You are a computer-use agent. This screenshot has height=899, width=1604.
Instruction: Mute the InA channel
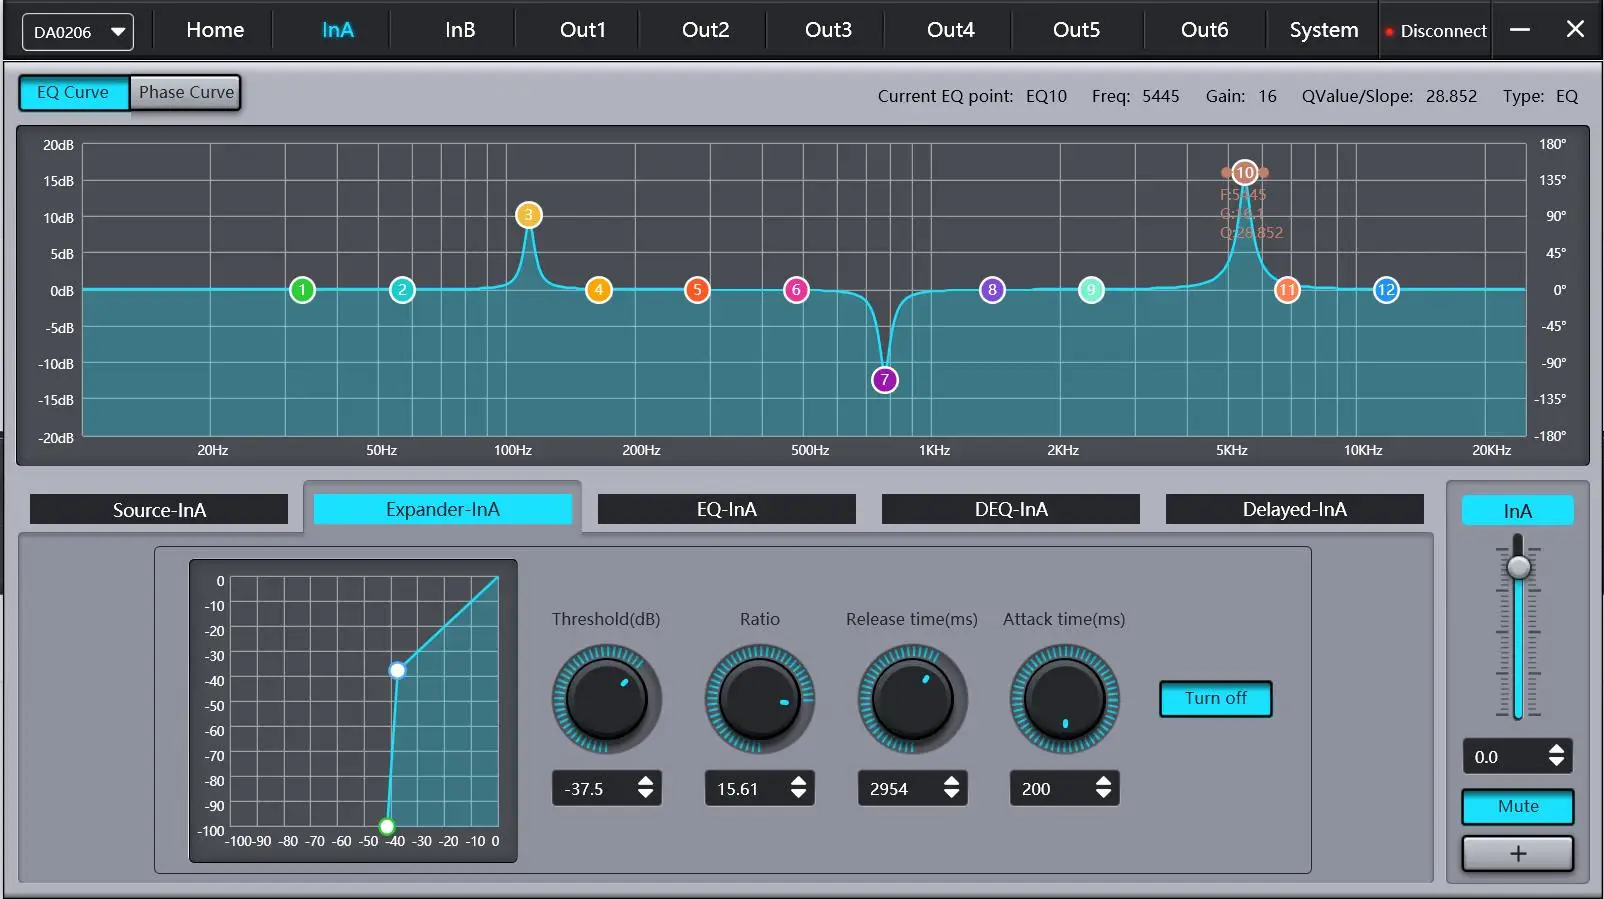(x=1517, y=807)
